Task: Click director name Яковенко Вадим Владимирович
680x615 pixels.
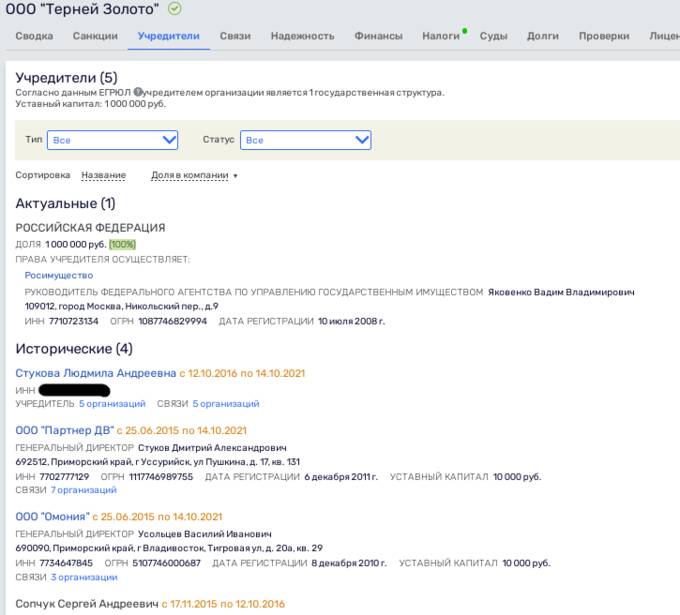Action: click(561, 292)
